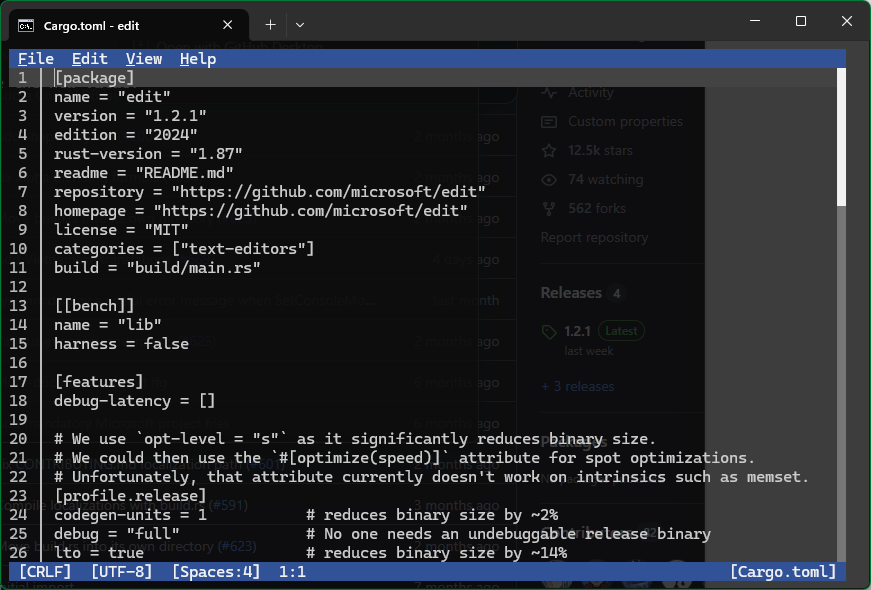Open the Edit menu
Viewport: 871px width, 590px height.
point(90,59)
